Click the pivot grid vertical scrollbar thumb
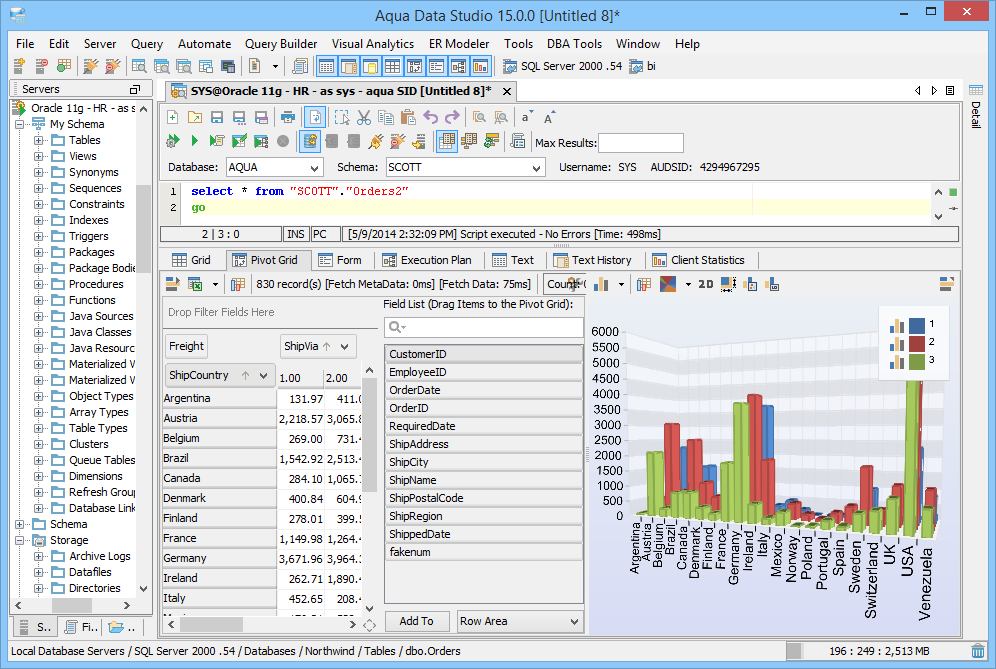The width and height of the screenshot is (996, 669). 370,435
